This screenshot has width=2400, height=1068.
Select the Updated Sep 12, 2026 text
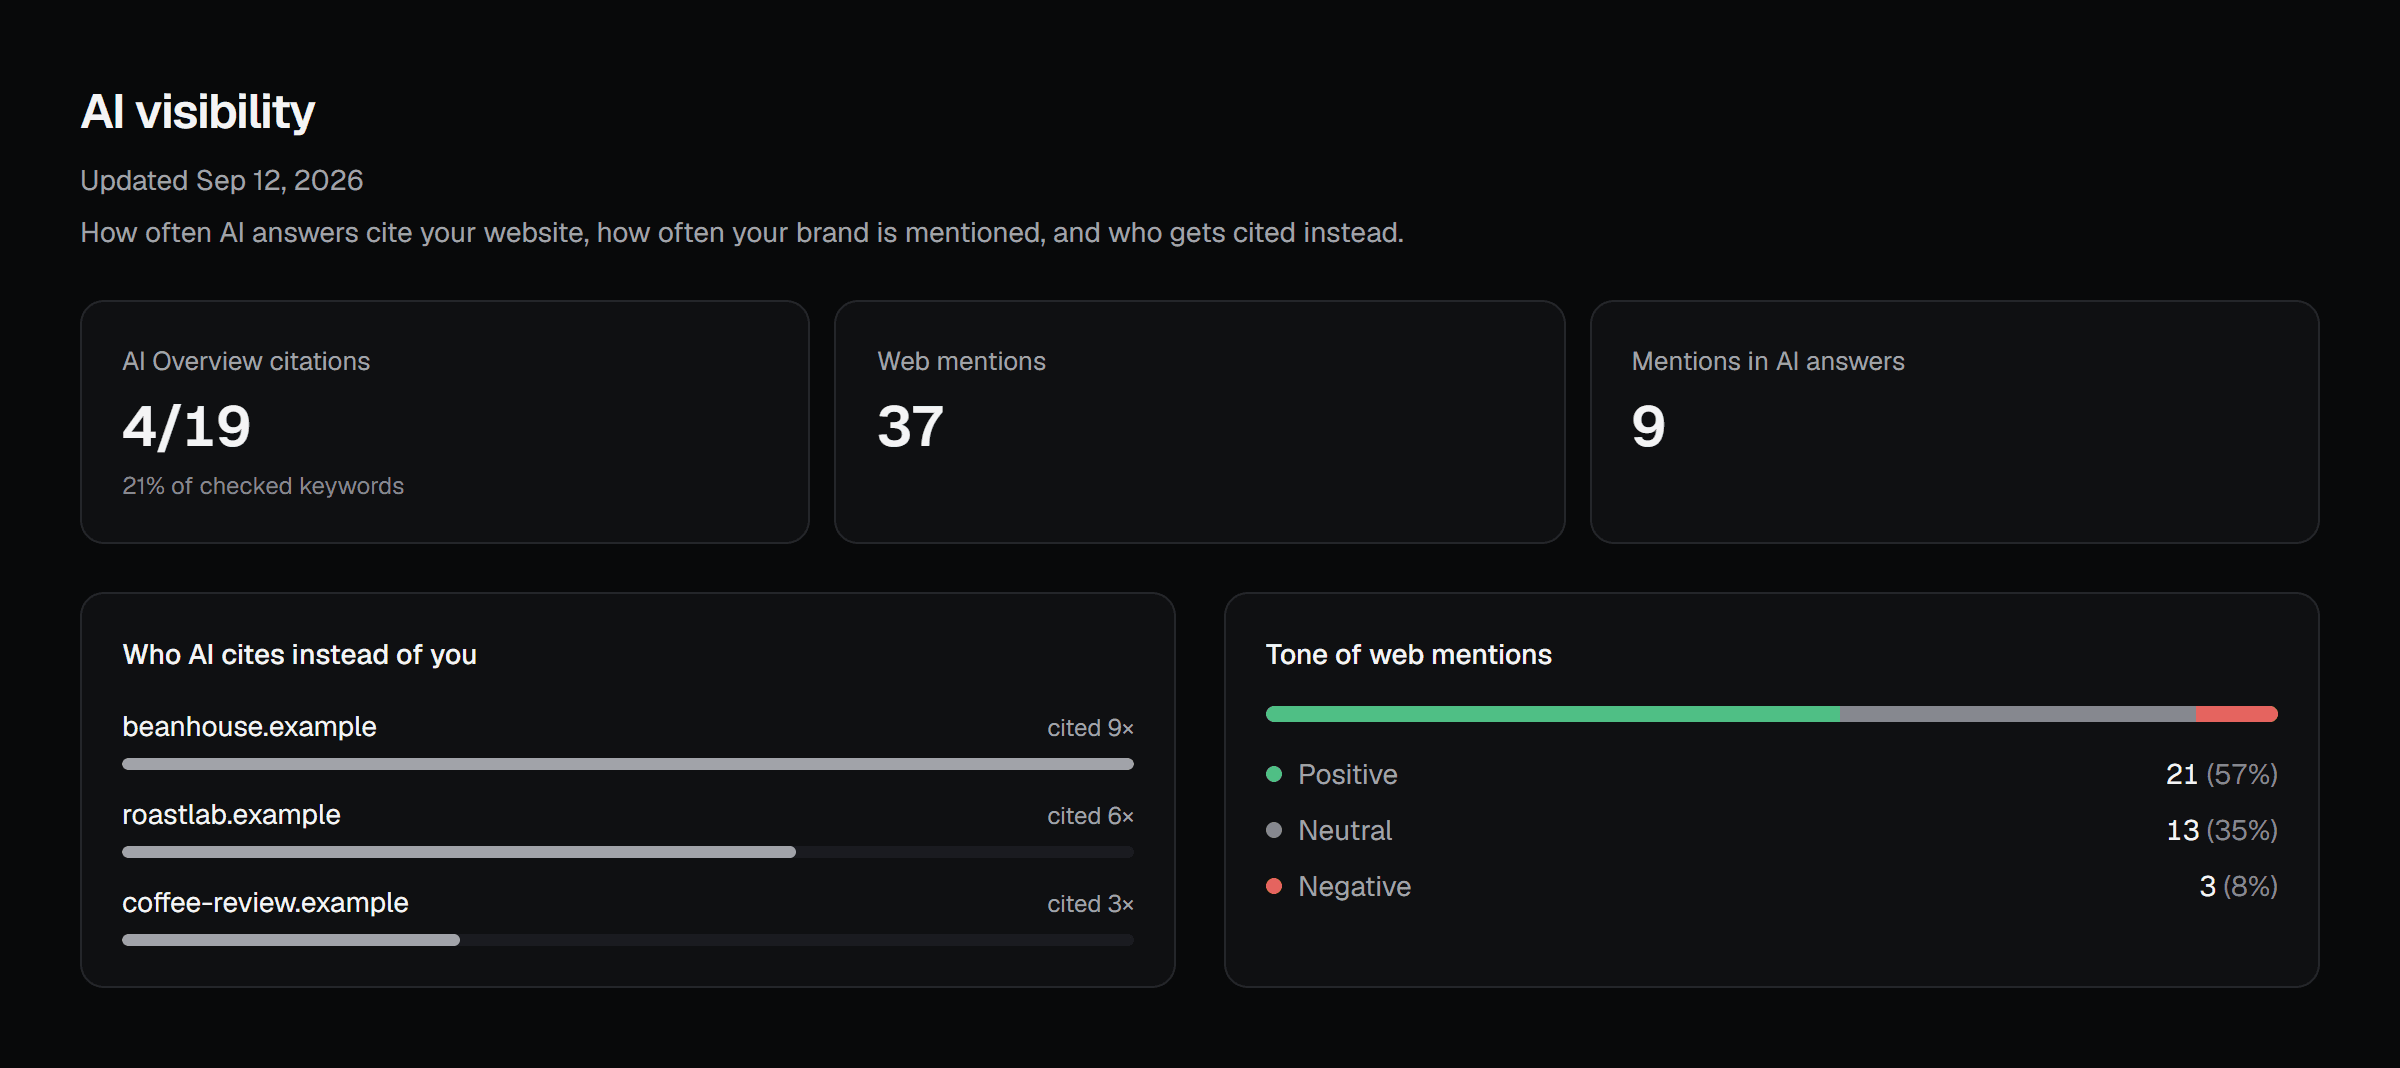[221, 180]
